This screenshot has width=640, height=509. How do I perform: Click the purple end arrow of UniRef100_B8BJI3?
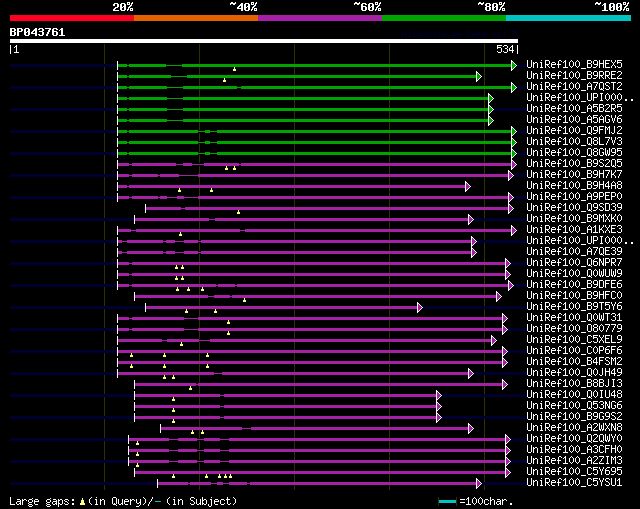[505, 385]
